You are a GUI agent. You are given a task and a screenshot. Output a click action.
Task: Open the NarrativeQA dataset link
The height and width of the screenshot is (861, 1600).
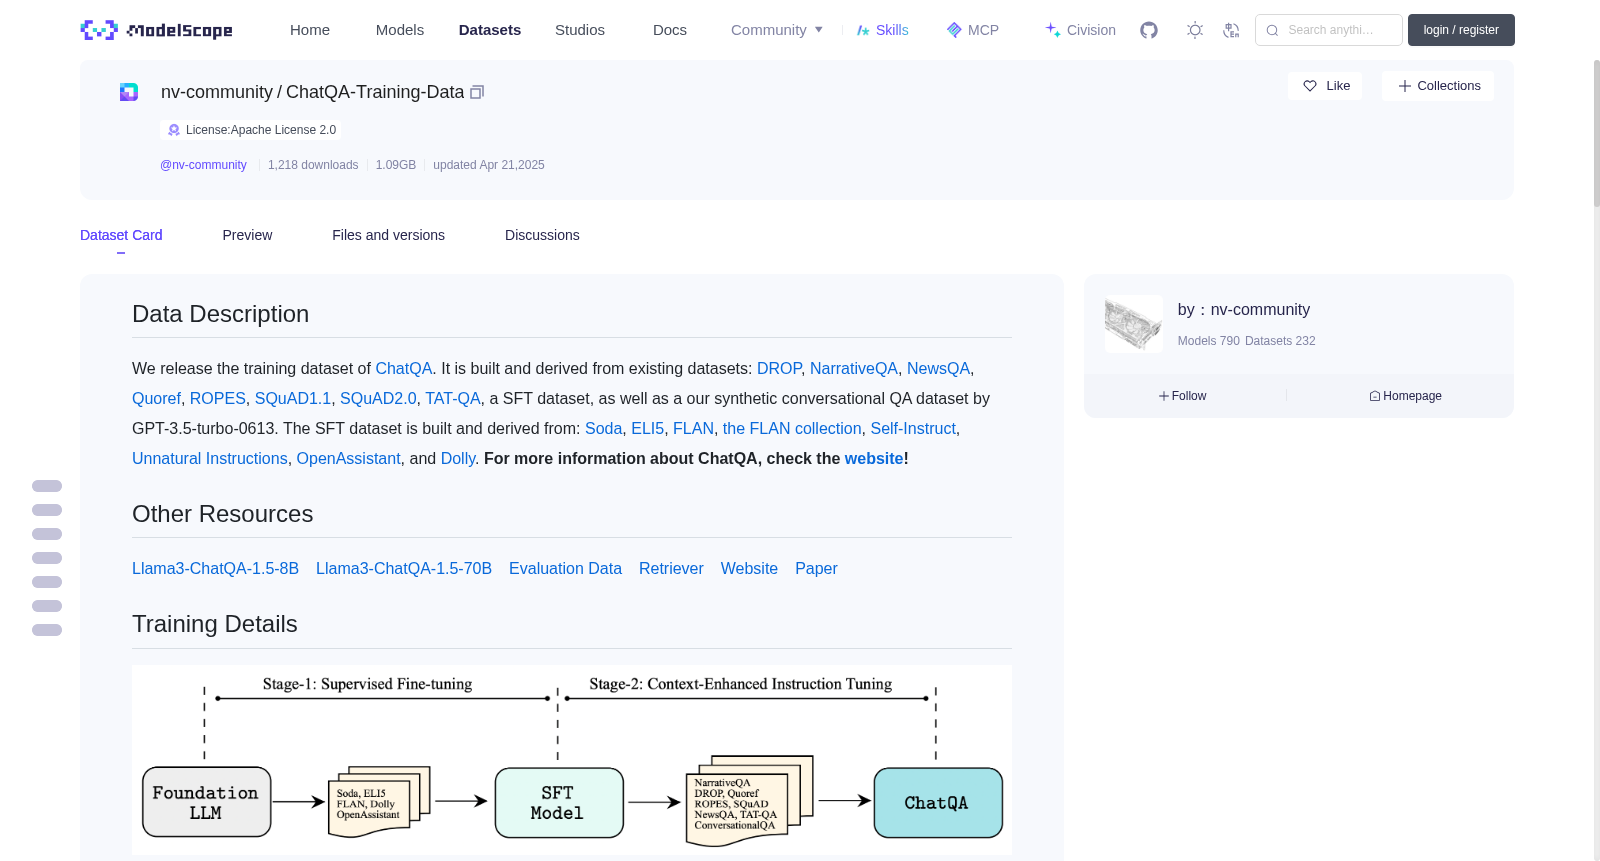point(854,369)
